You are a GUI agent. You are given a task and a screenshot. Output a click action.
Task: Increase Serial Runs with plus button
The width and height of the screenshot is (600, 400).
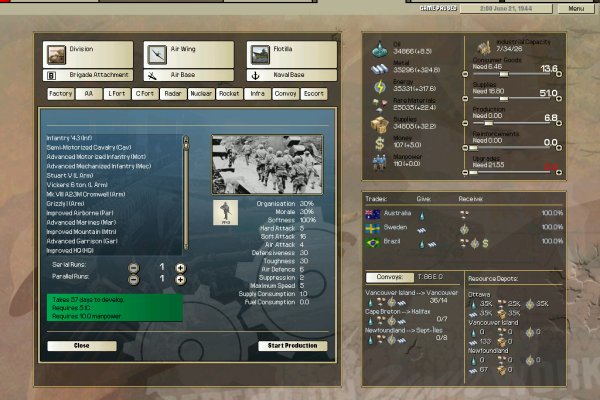pos(181,268)
